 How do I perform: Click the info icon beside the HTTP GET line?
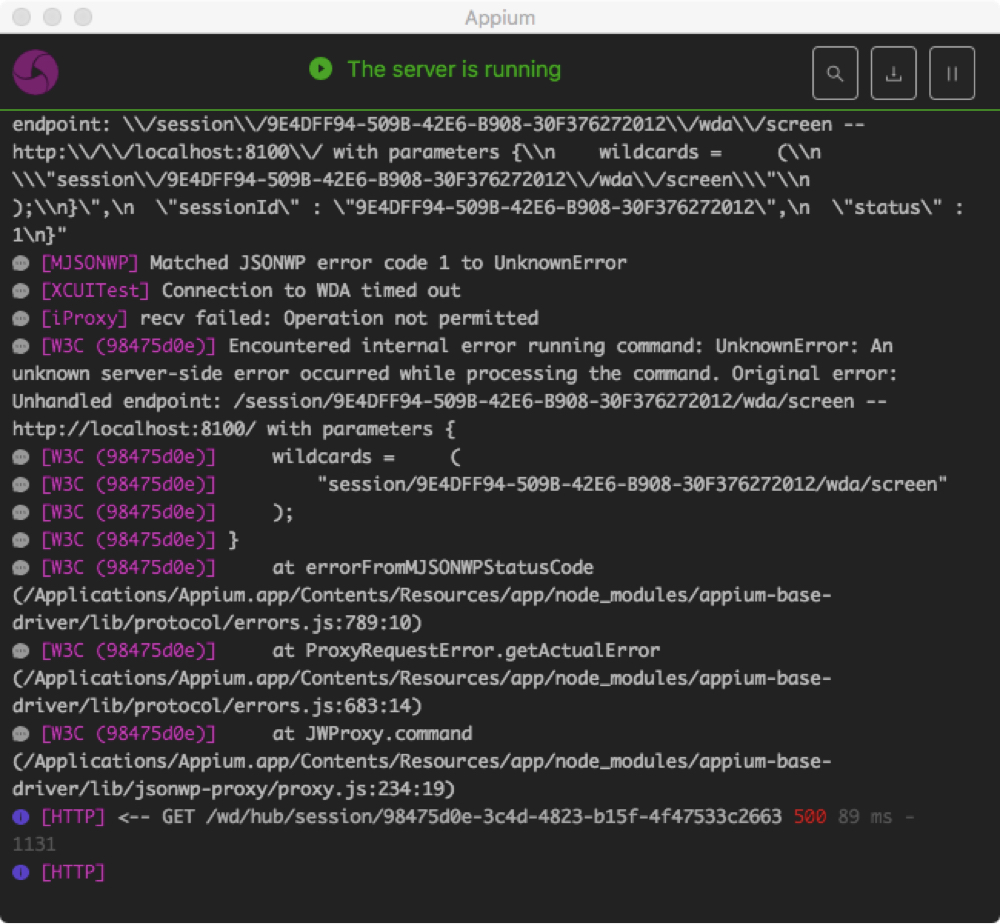click(21, 817)
